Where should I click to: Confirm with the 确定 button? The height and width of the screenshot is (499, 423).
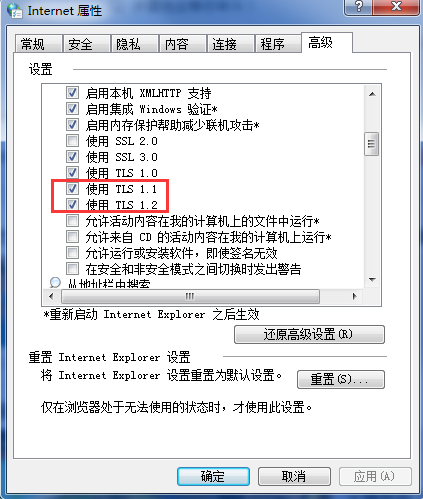[213, 476]
